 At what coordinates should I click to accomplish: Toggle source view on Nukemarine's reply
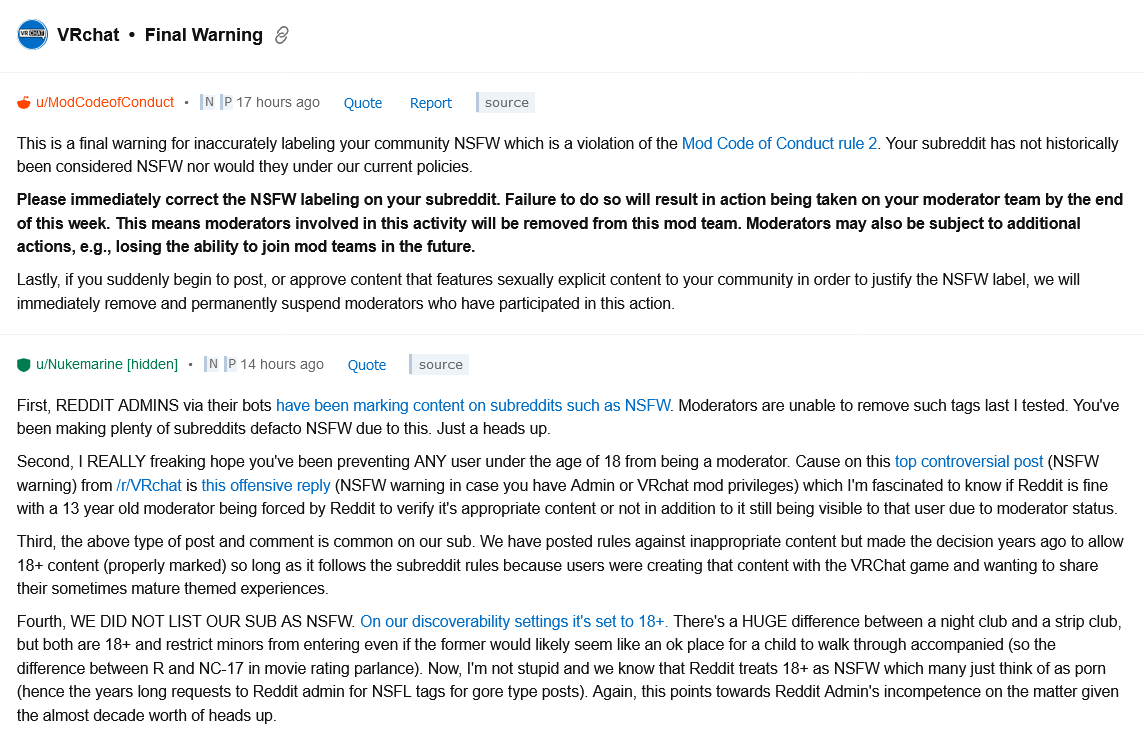438,364
